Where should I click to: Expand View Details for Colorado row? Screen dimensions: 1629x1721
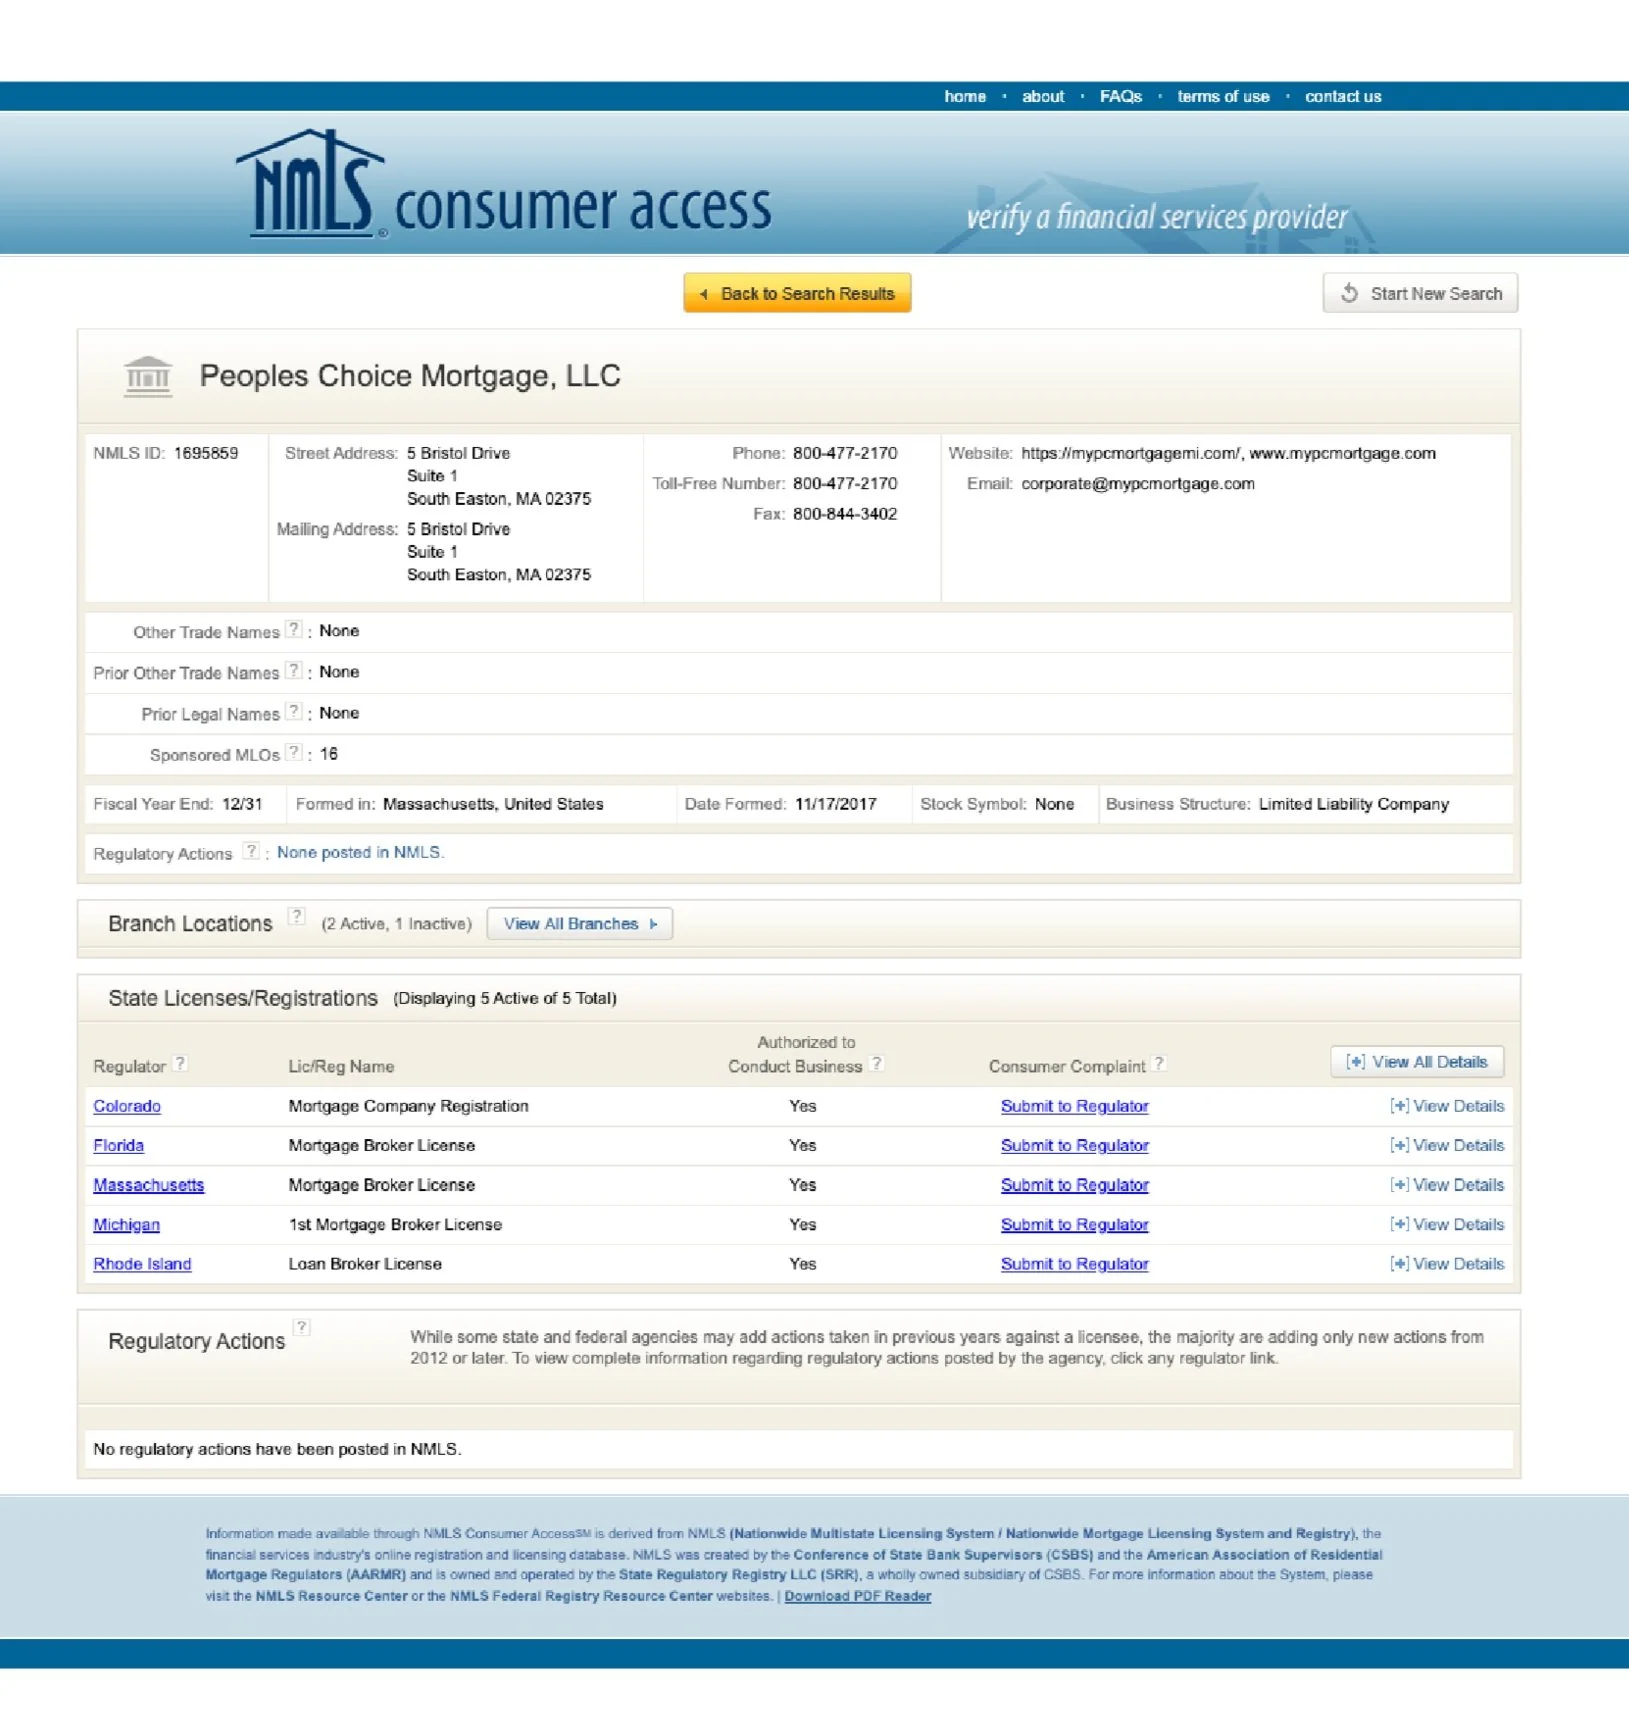tap(1447, 1106)
